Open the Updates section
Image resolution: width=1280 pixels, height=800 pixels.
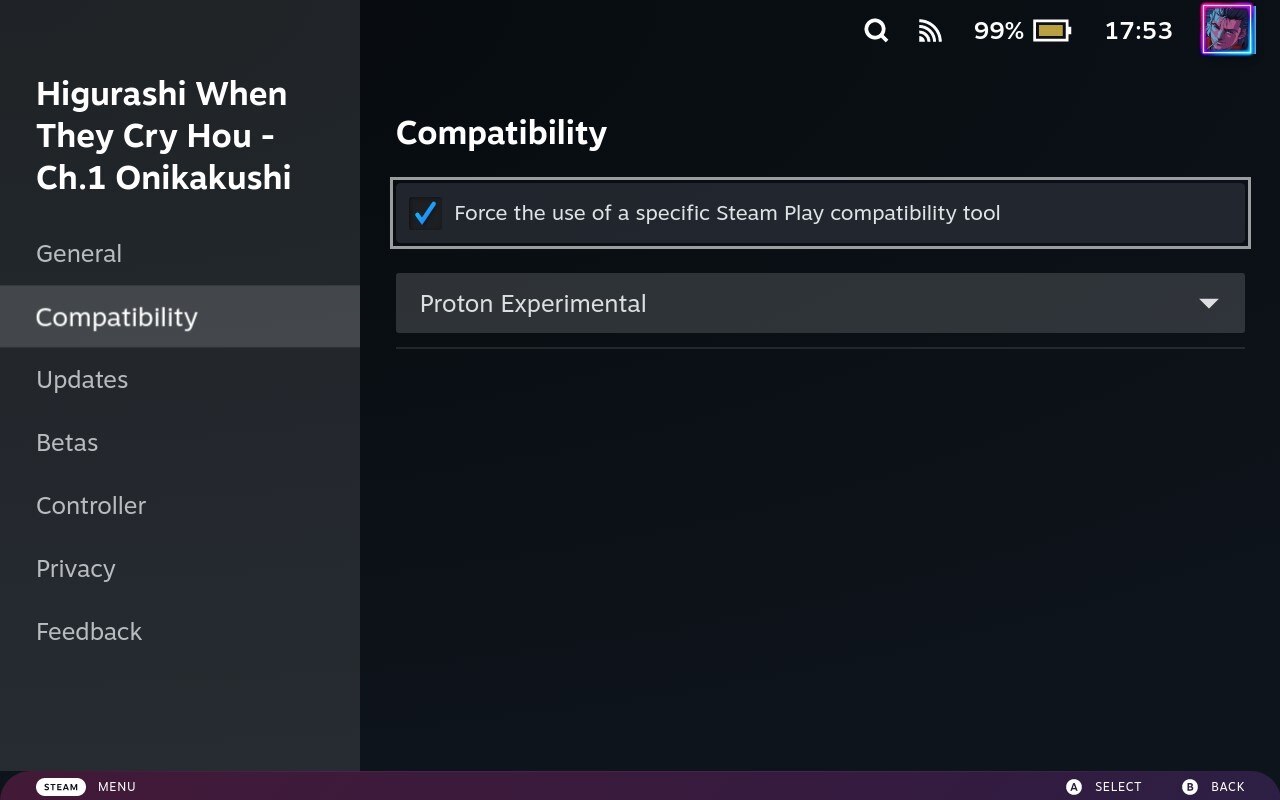[82, 380]
